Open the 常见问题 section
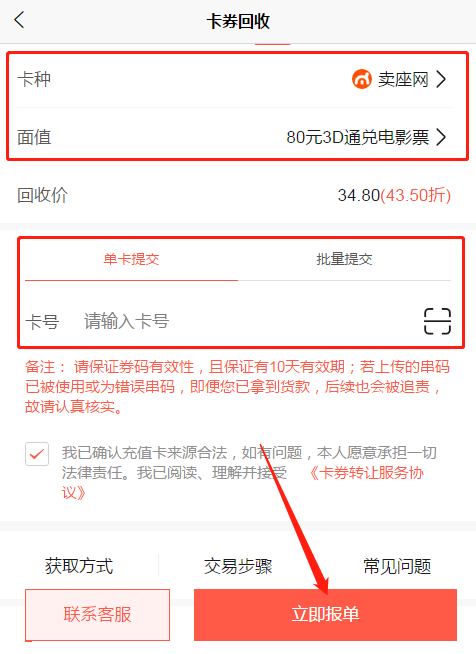This screenshot has width=476, height=654. 397,566
